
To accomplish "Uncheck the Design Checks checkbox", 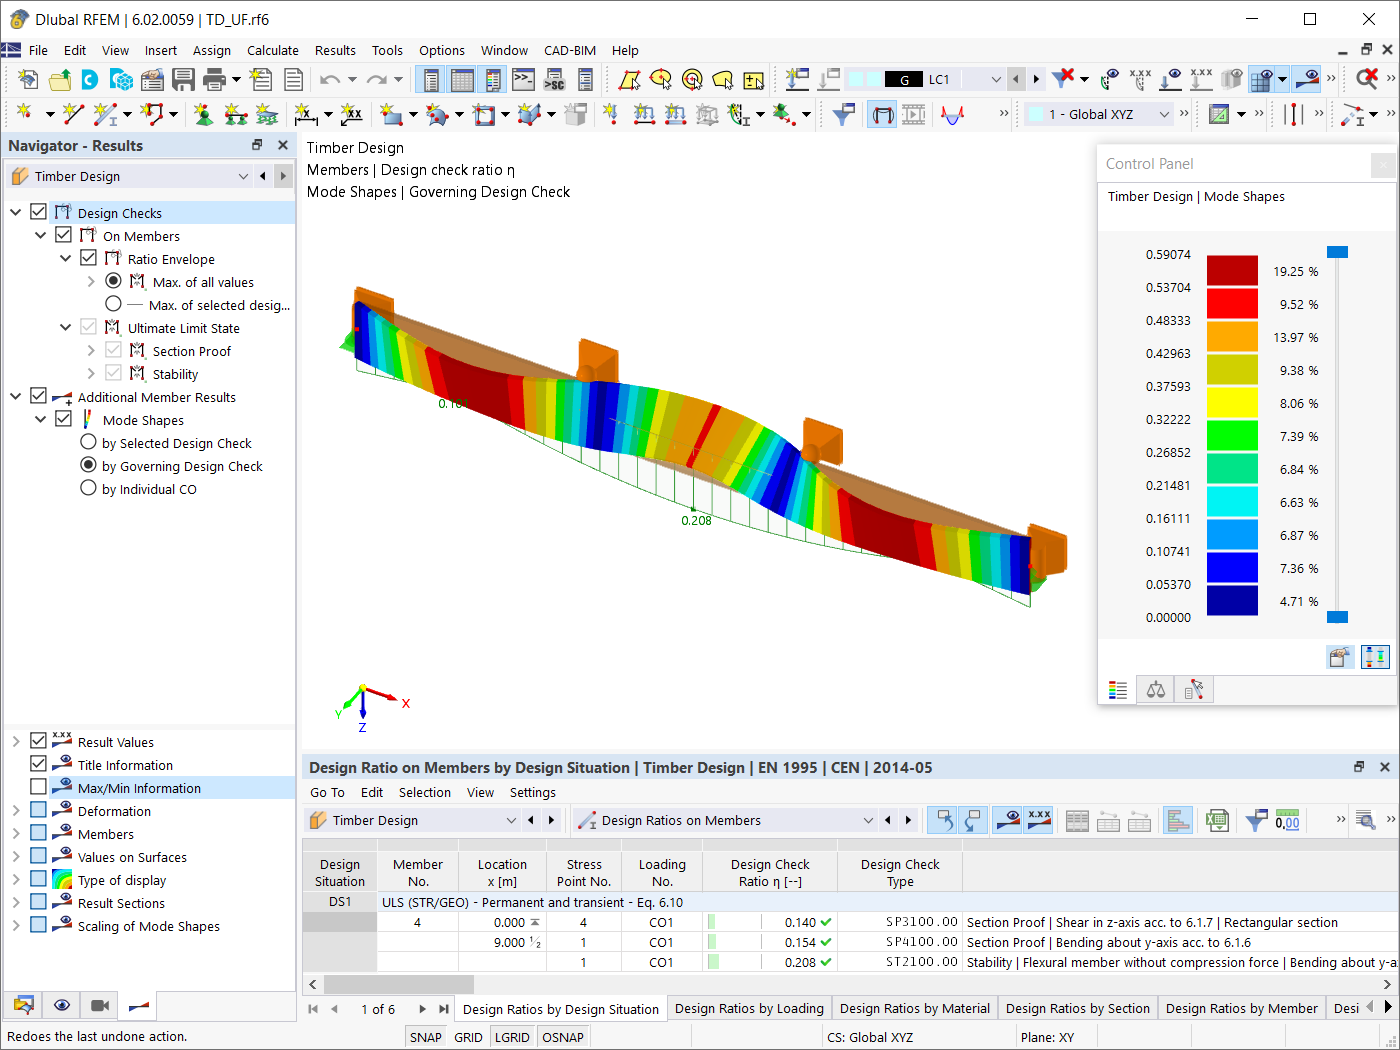I will click(38, 212).
